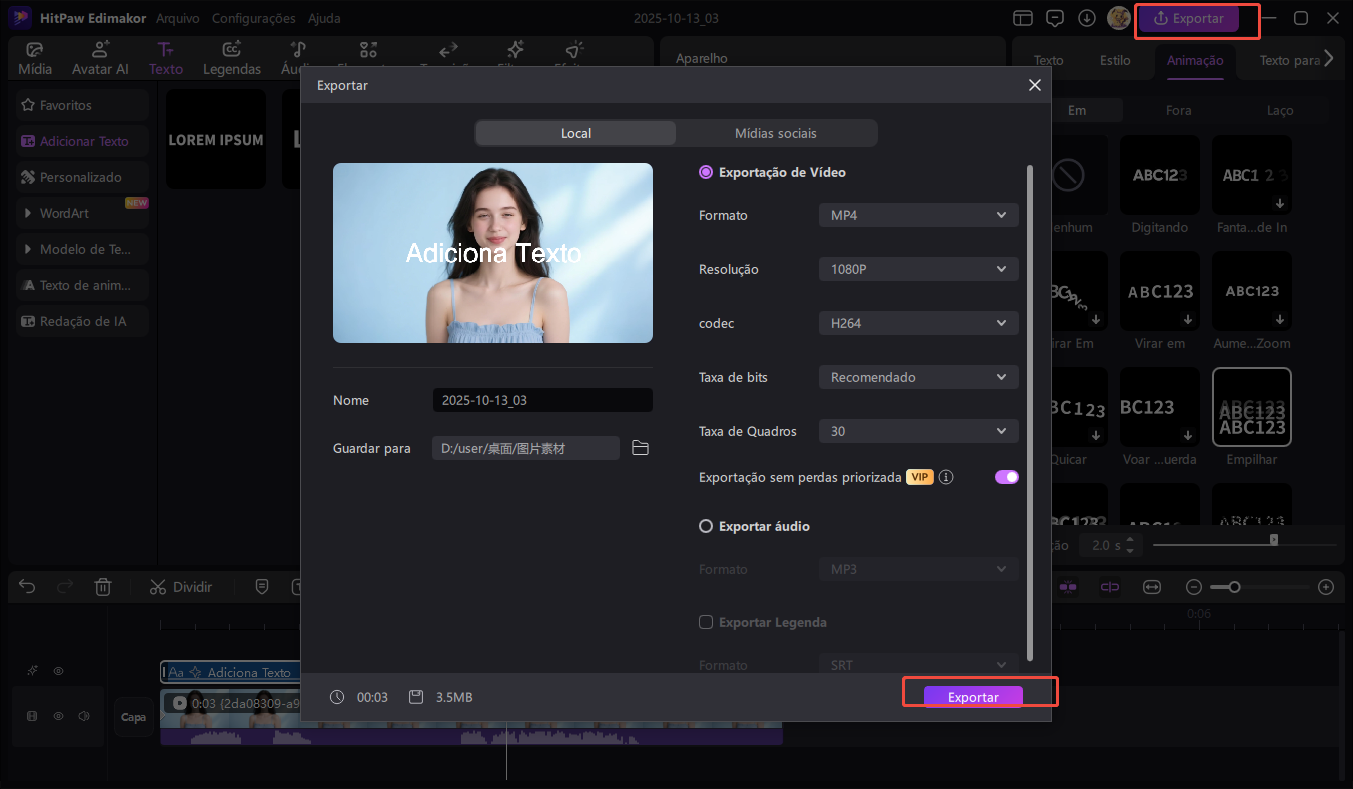Open the Legendas tool in top toolbar
1353x789 pixels.
[232, 59]
